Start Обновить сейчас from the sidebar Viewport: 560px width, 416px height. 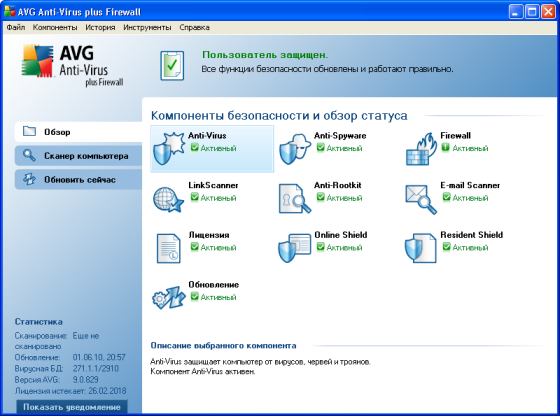click(x=78, y=179)
